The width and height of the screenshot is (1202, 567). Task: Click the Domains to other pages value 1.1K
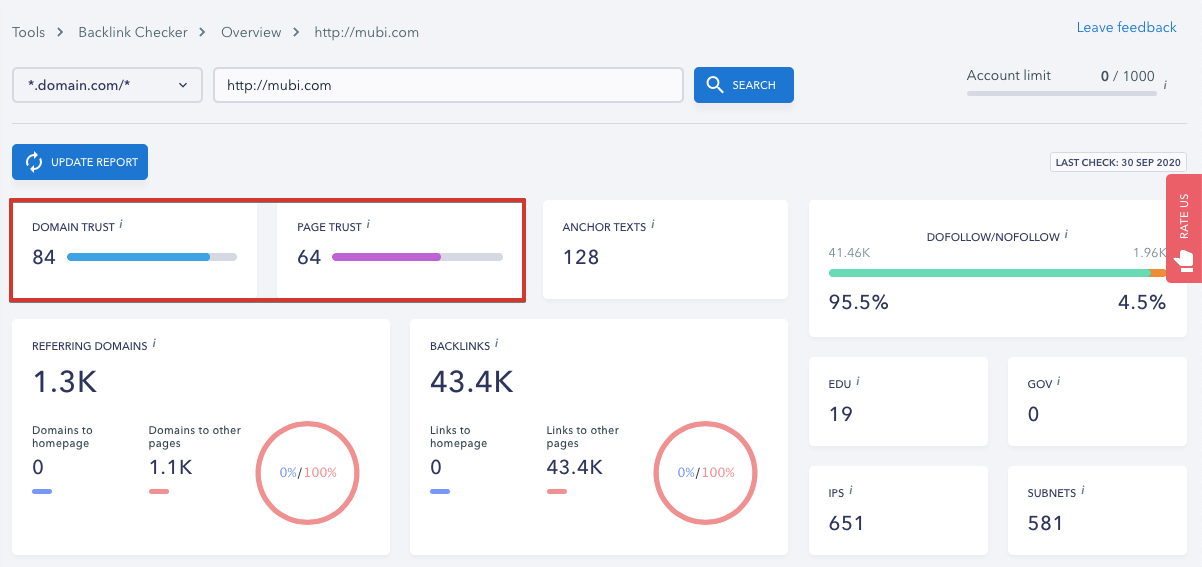pyautogui.click(x=171, y=467)
